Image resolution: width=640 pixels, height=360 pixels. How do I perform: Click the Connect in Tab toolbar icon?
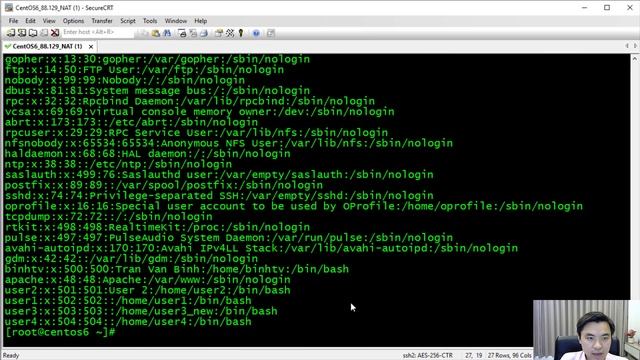click(33, 33)
